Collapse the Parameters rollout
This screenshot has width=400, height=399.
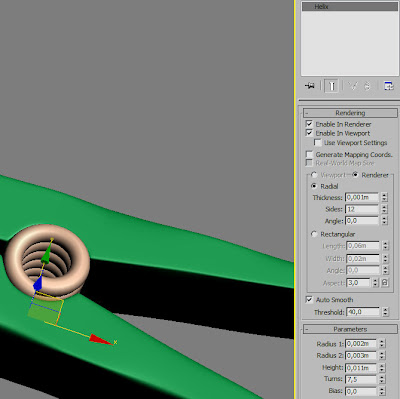coord(350,329)
